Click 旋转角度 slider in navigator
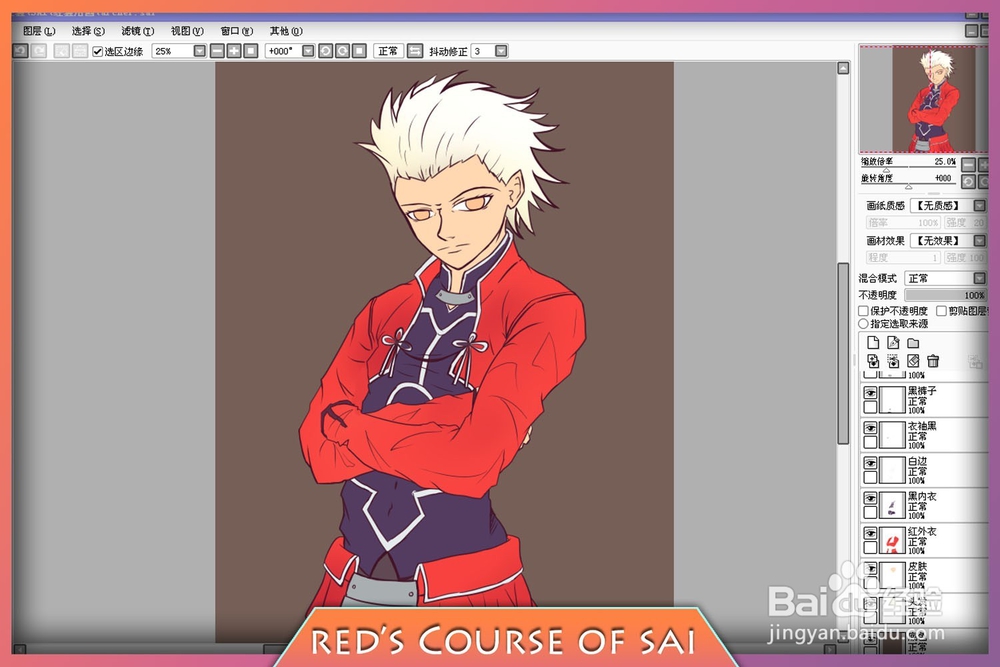 click(909, 184)
